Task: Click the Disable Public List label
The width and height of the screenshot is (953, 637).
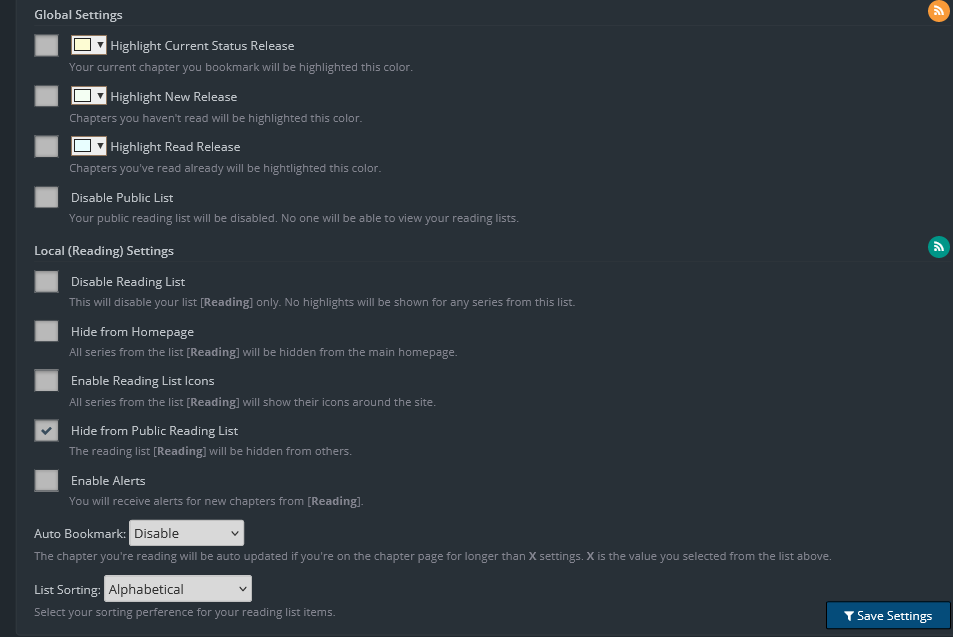Action: (122, 198)
